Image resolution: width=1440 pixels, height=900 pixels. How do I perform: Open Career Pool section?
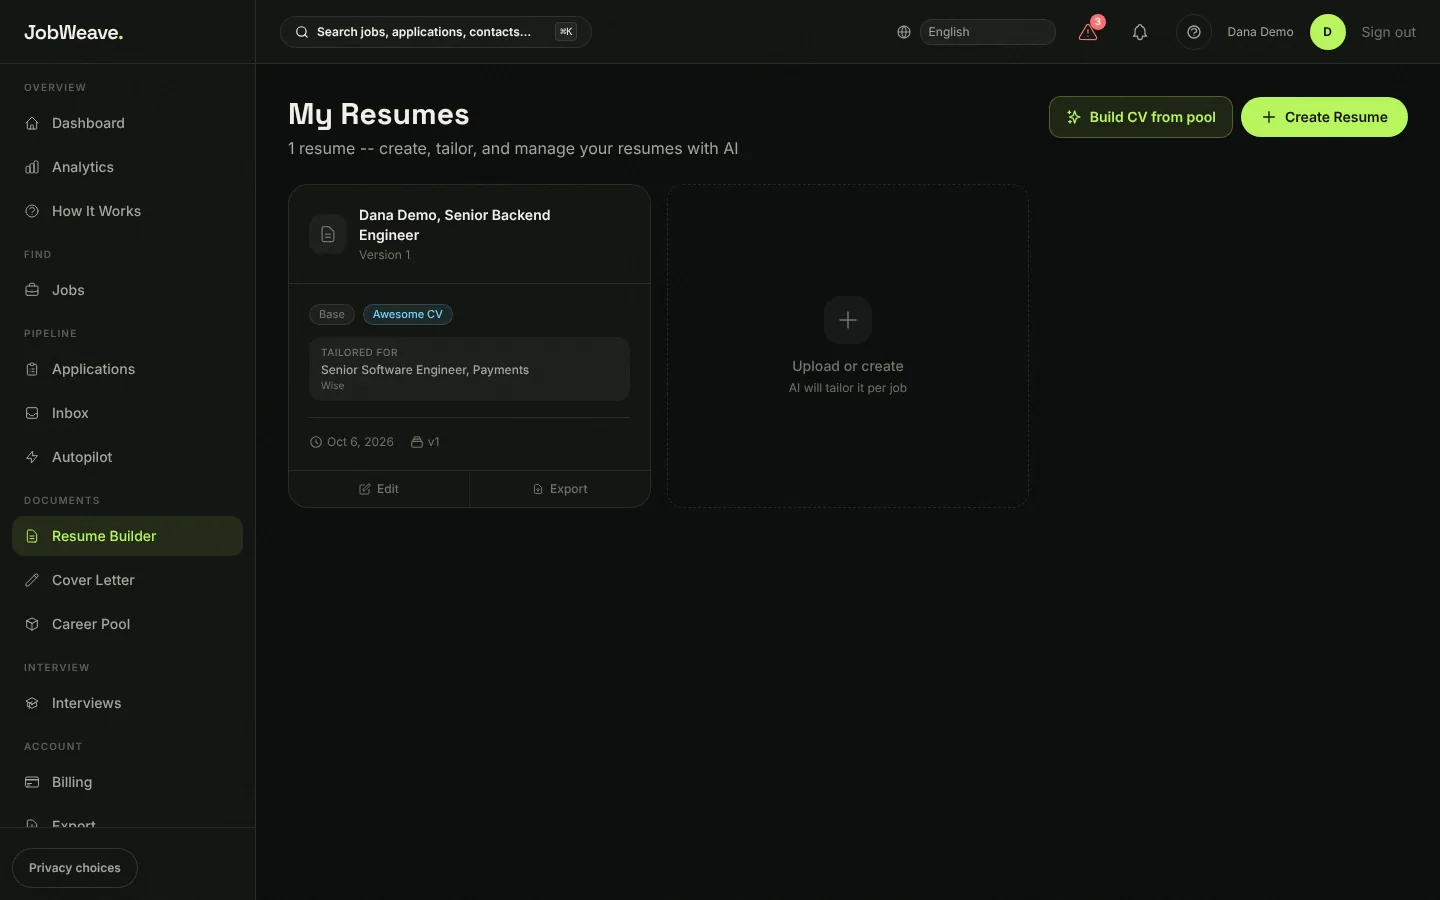(128, 624)
